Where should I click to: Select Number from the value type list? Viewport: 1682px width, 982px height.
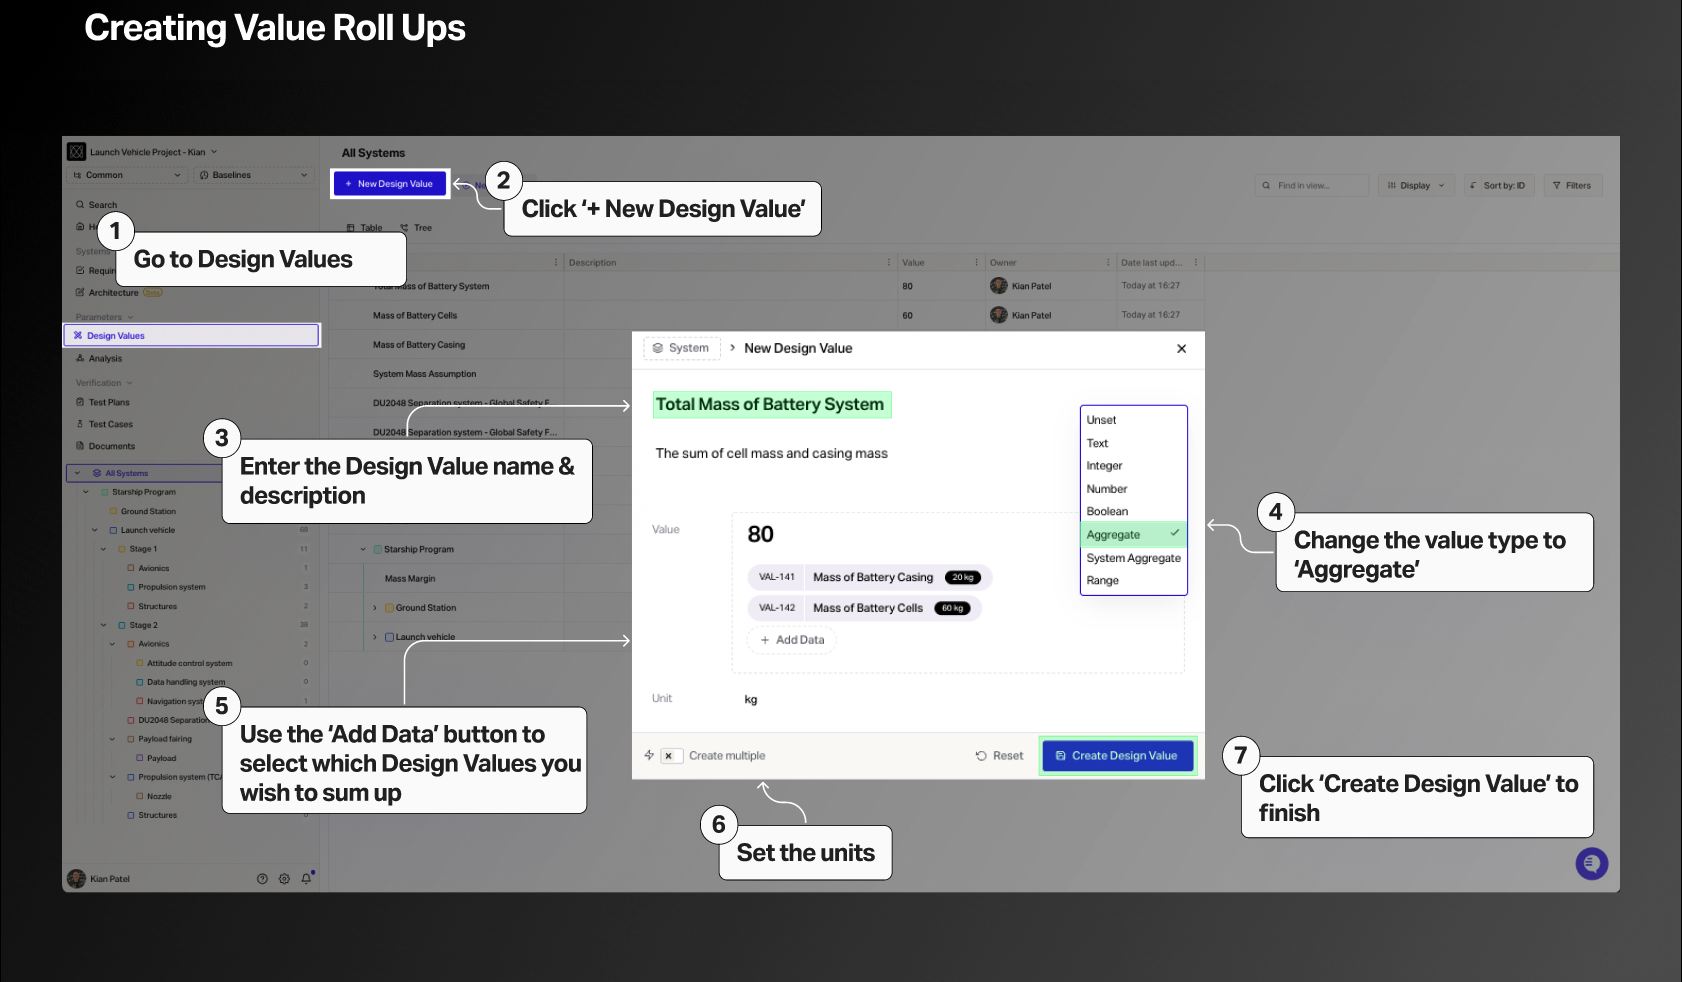tap(1133, 489)
